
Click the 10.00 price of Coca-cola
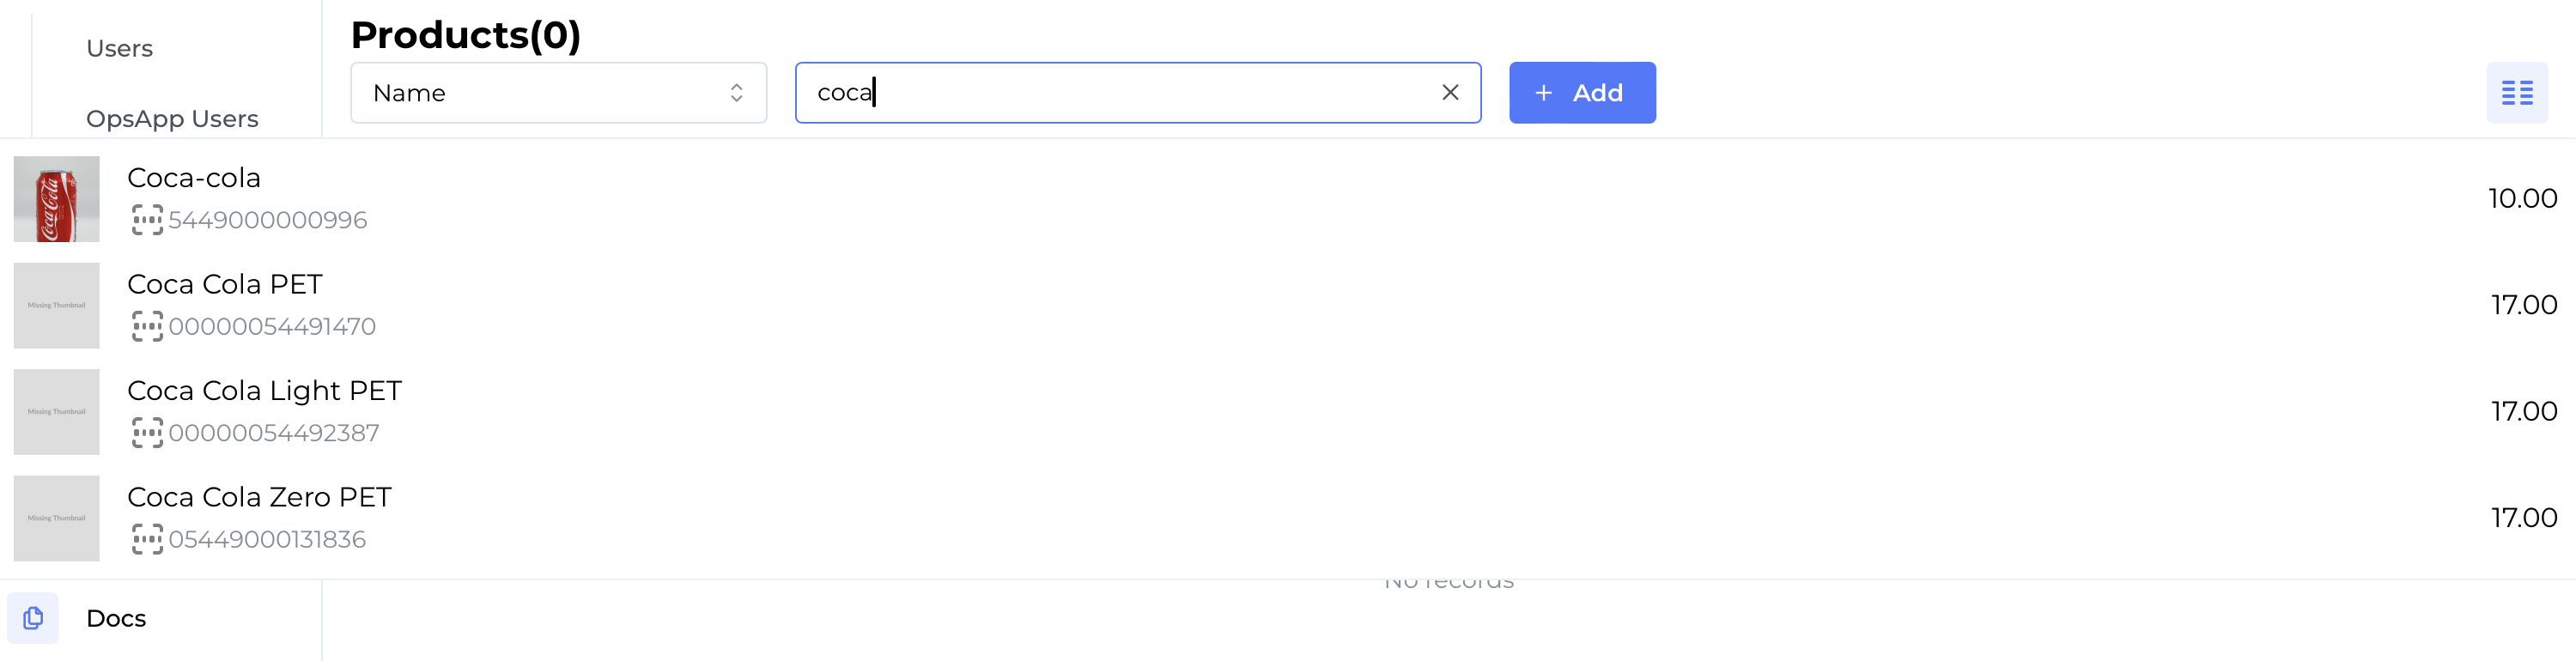click(x=2521, y=199)
